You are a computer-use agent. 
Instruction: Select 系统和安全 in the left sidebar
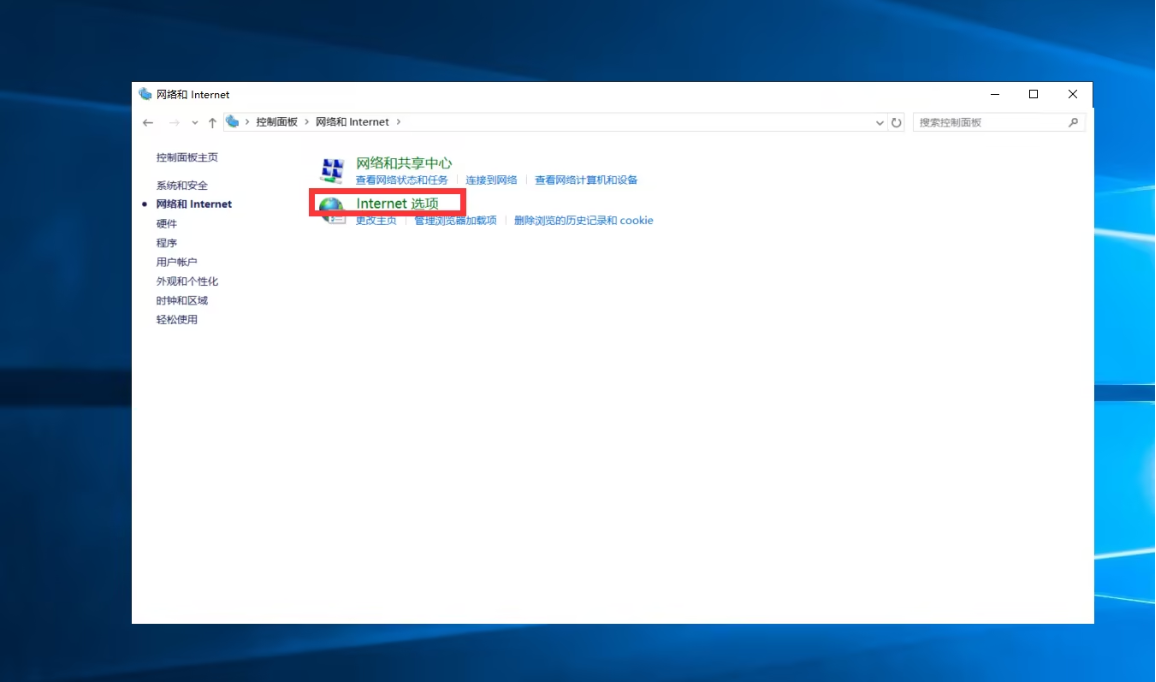[182, 185]
